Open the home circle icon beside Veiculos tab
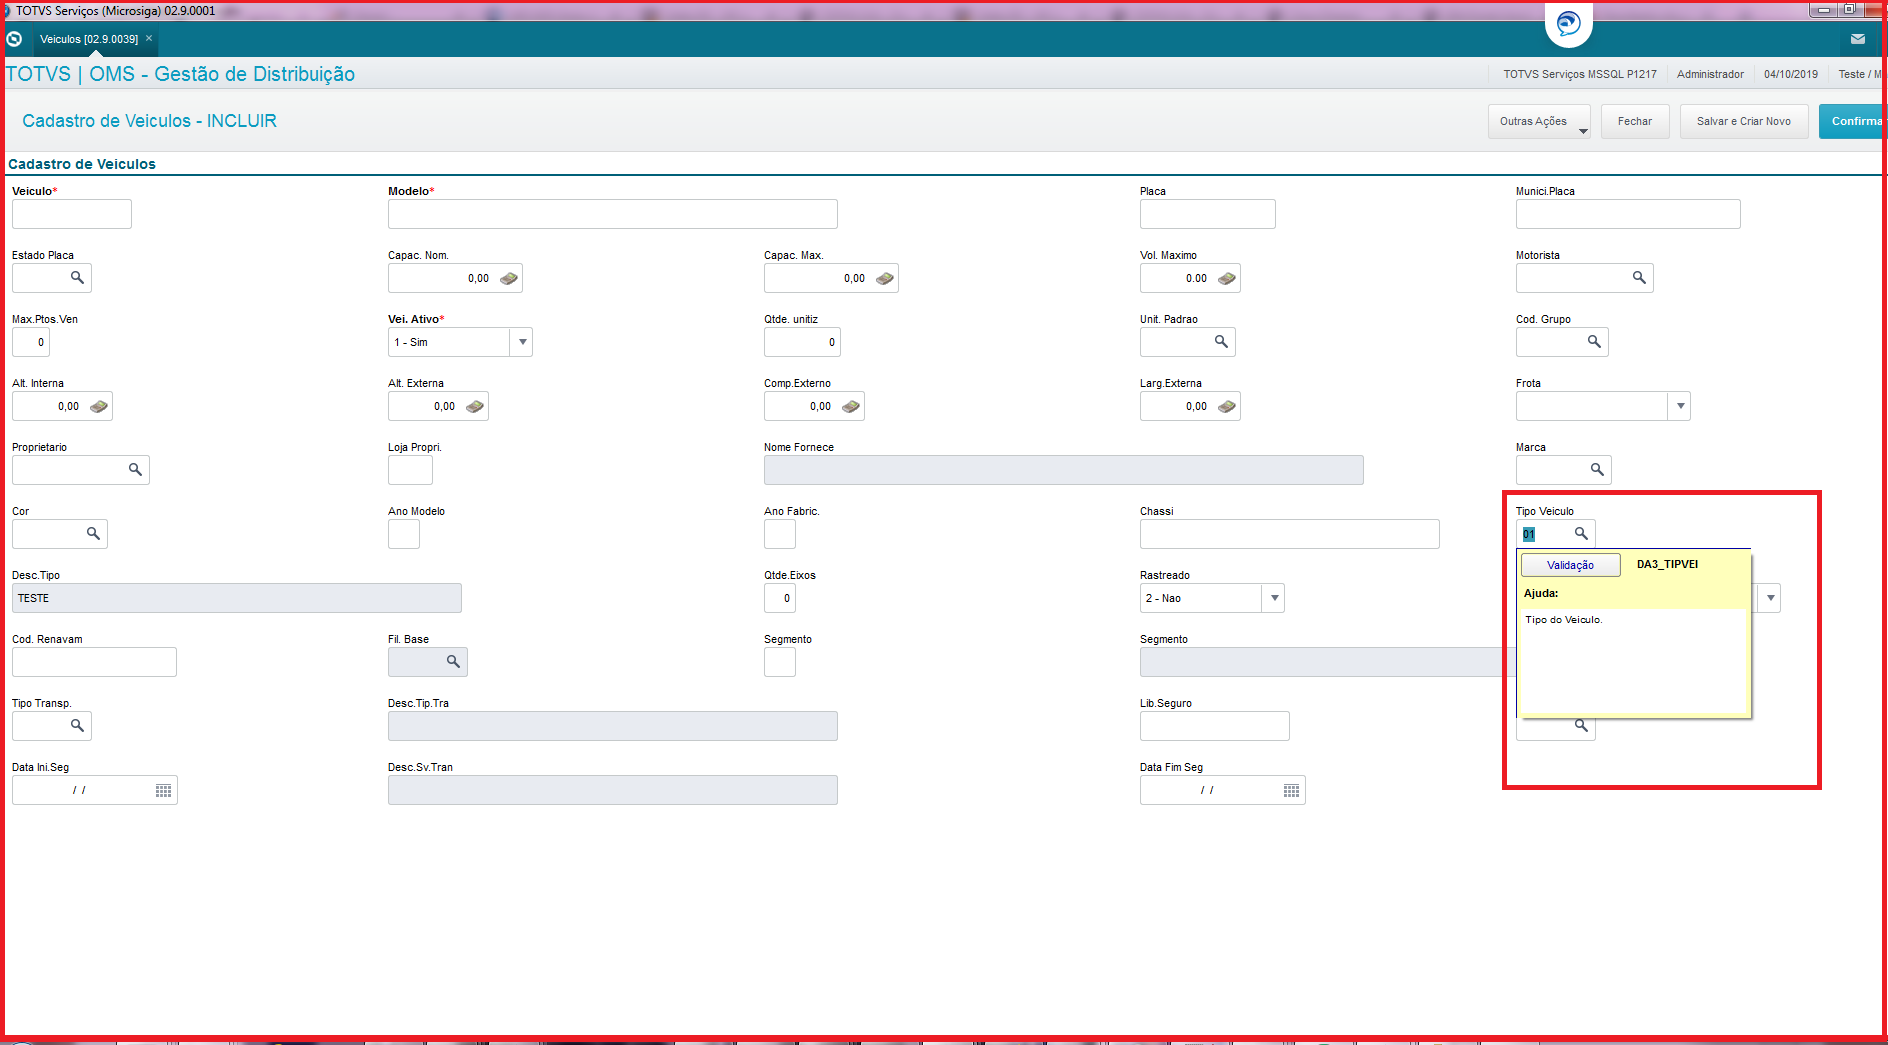Viewport: 1888px width, 1045px height. click(14, 39)
